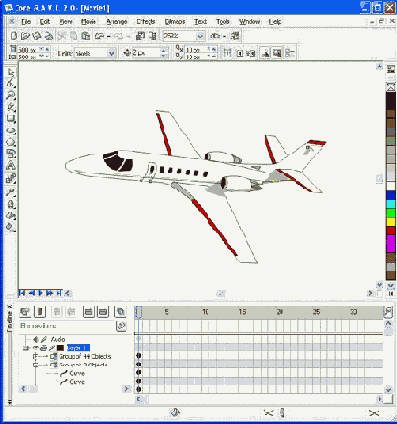Click the Open file icon
Image resolution: width=397 pixels, height=424 pixels.
25,36
